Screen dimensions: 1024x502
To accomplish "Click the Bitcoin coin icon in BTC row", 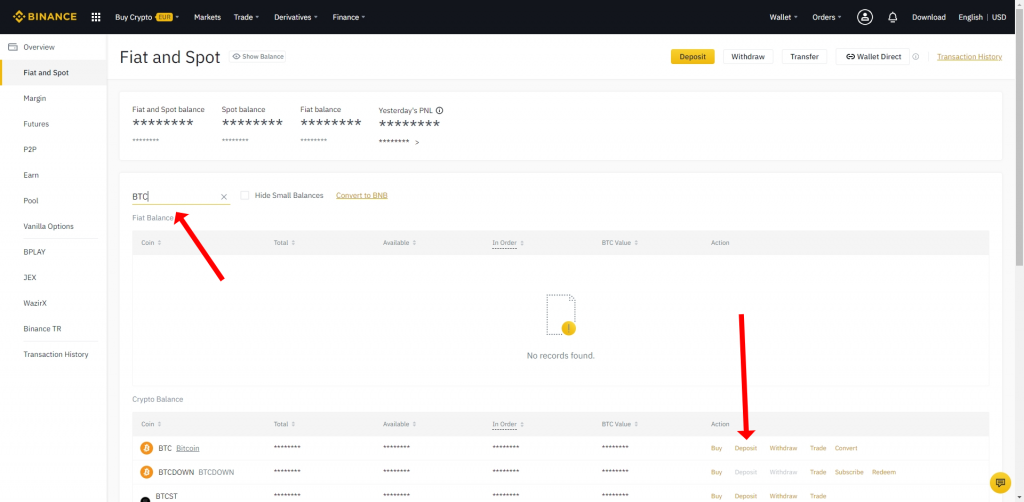I will click(146, 448).
